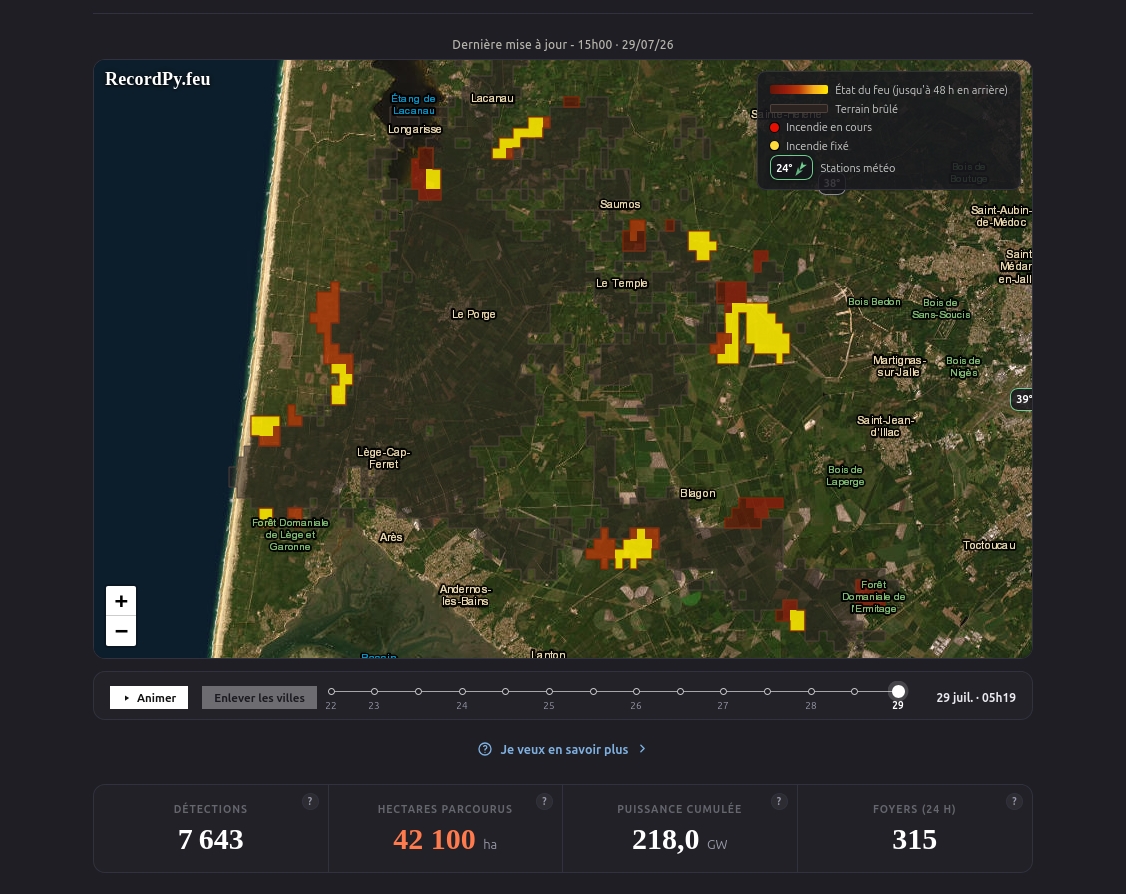Open the Je veux en savoir plus link
Viewport: 1126px width, 894px height.
[x=563, y=749]
